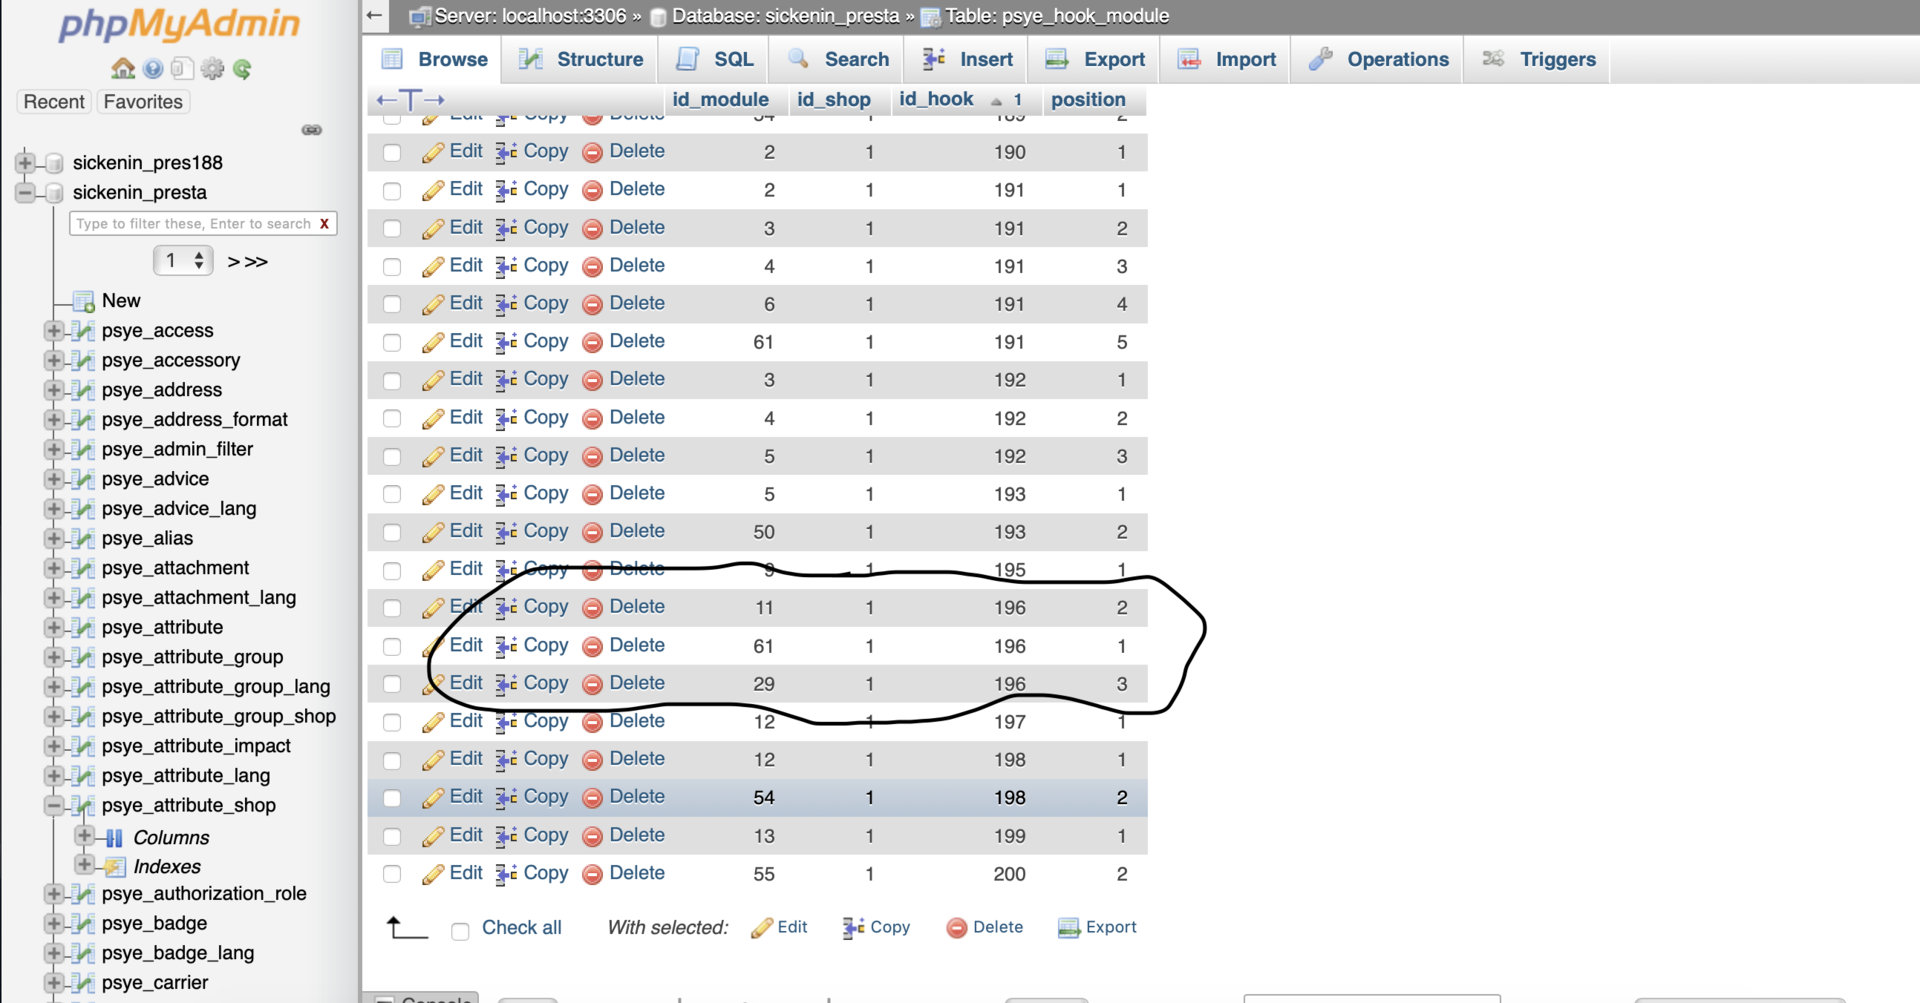Click bottom 'With selected' Export icon
1920x1003 pixels.
pyautogui.click(x=1069, y=928)
